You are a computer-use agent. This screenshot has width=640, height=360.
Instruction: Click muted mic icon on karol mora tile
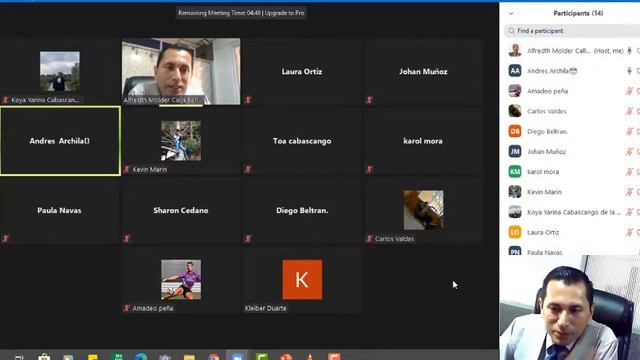(369, 169)
